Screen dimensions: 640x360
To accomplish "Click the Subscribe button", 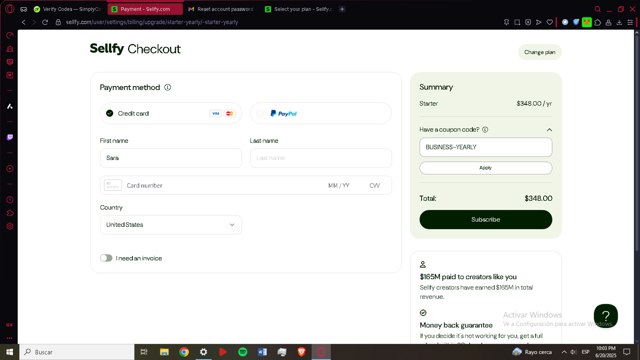I will coord(486,220).
